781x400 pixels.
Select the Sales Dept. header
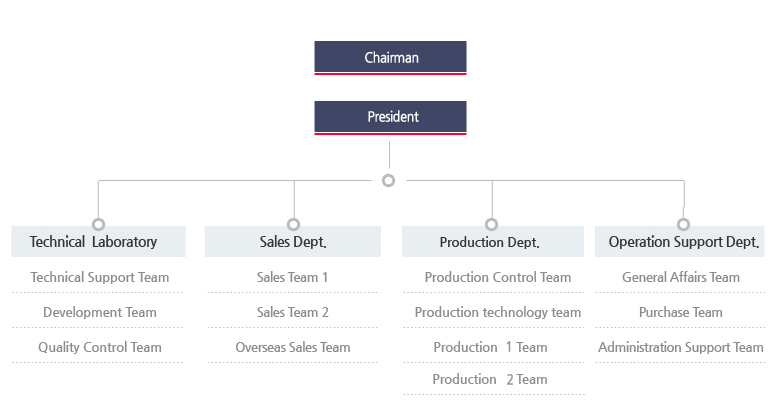pyautogui.click(x=293, y=242)
